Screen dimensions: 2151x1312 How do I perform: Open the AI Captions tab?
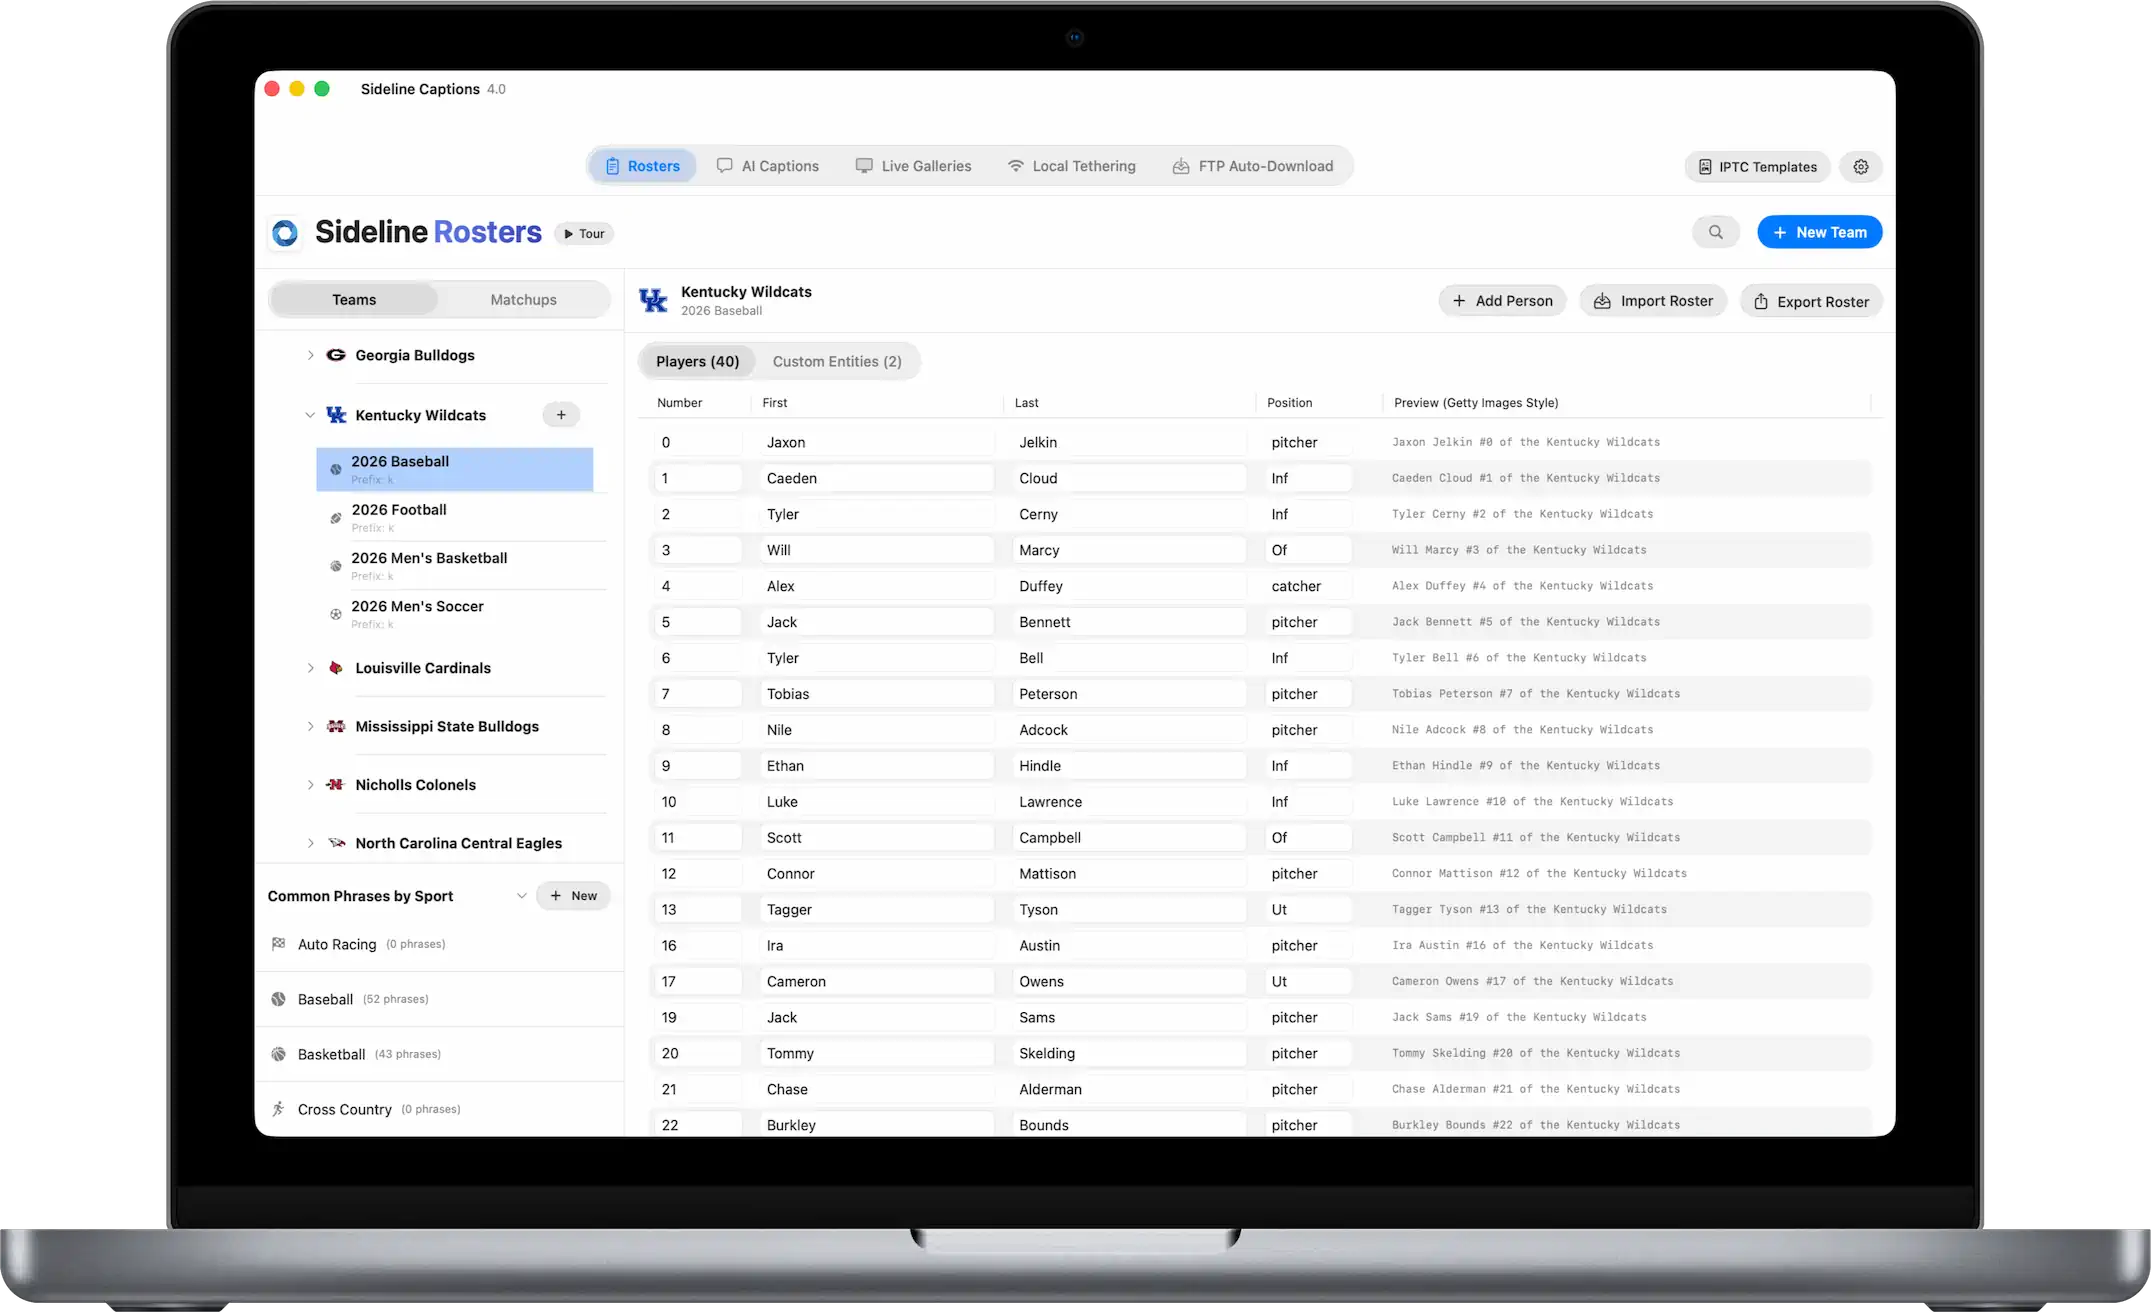pyautogui.click(x=768, y=166)
